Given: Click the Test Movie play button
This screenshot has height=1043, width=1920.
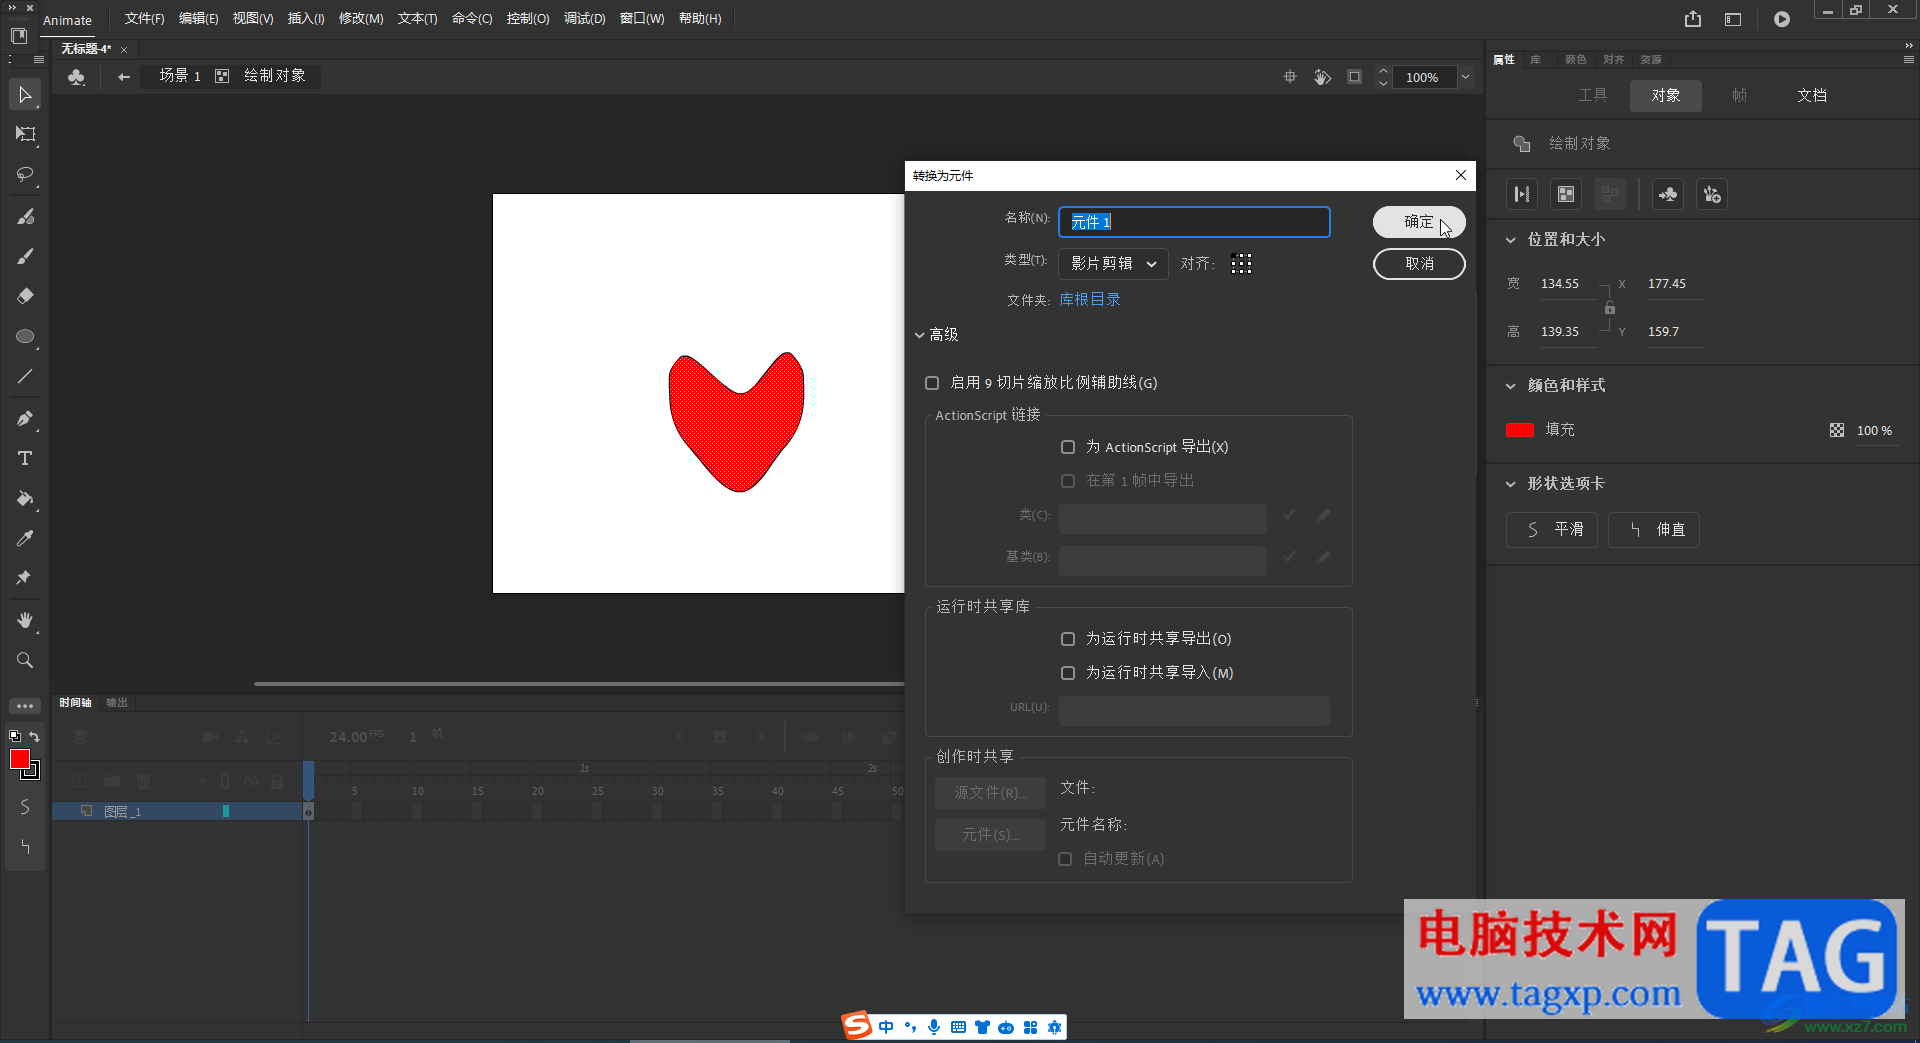Looking at the screenshot, I should 1782,19.
